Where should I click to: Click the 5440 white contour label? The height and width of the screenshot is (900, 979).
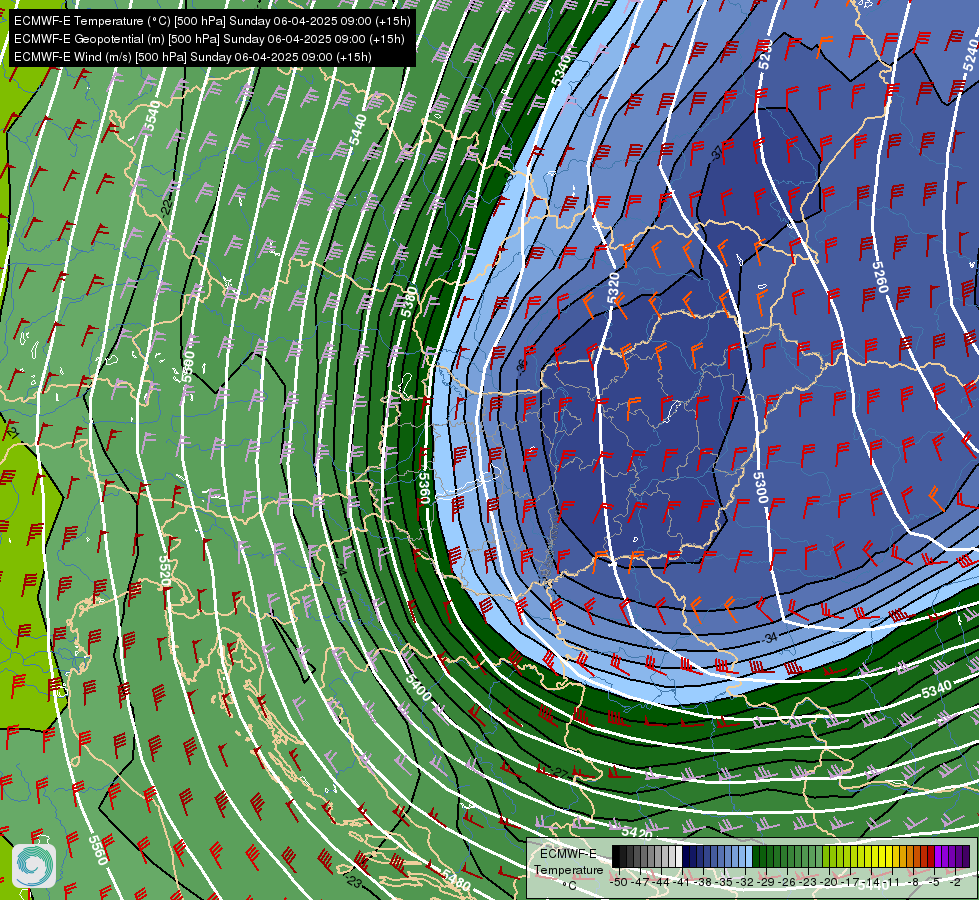[x=358, y=129]
